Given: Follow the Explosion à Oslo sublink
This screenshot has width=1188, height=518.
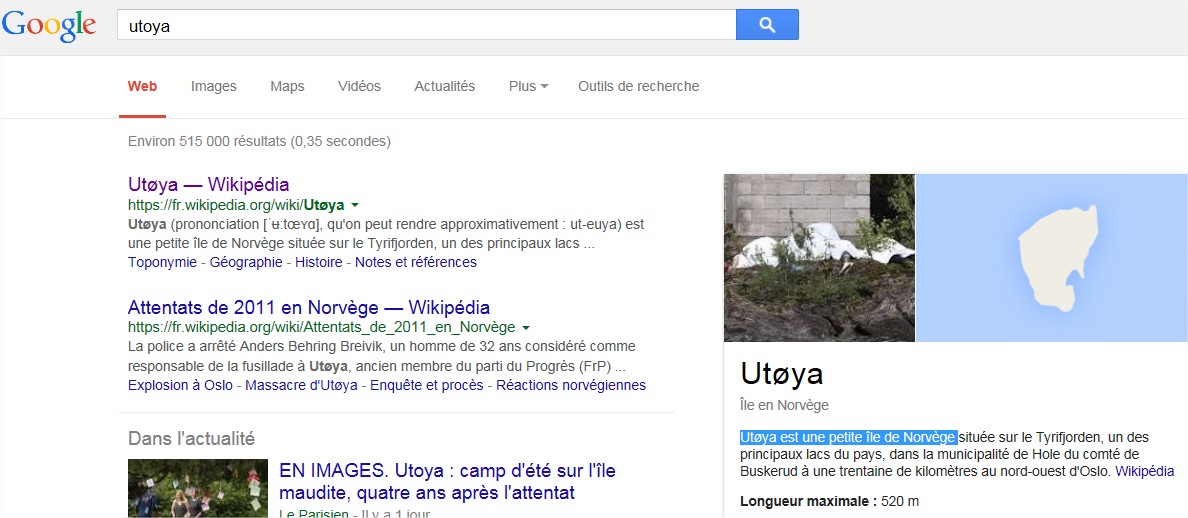Looking at the screenshot, I should (x=180, y=385).
